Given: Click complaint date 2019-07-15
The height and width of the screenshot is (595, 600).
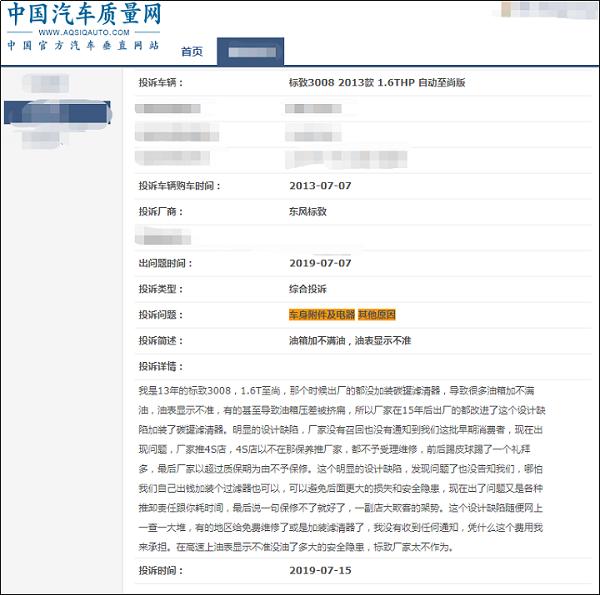Looking at the screenshot, I should click(320, 571).
